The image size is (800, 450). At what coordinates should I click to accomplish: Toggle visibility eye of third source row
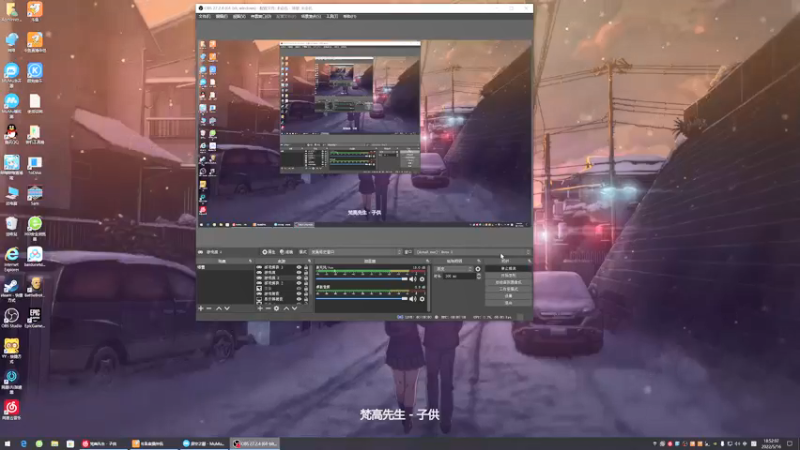click(299, 278)
